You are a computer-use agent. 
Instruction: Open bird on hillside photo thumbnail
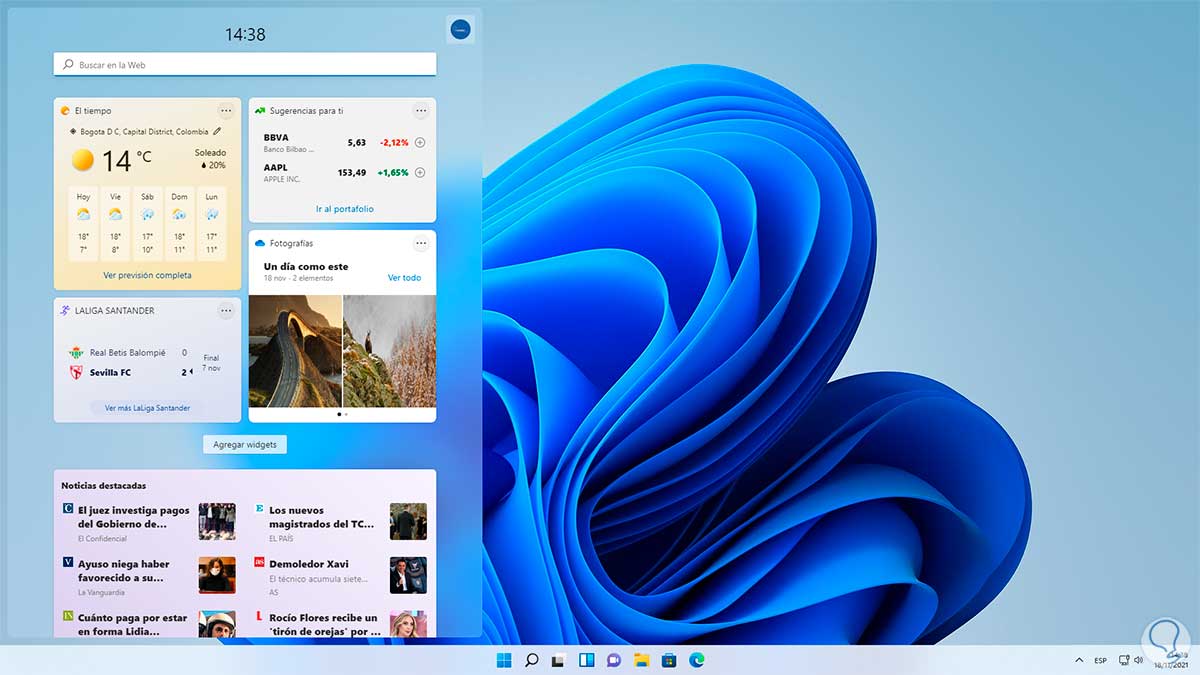(x=389, y=351)
